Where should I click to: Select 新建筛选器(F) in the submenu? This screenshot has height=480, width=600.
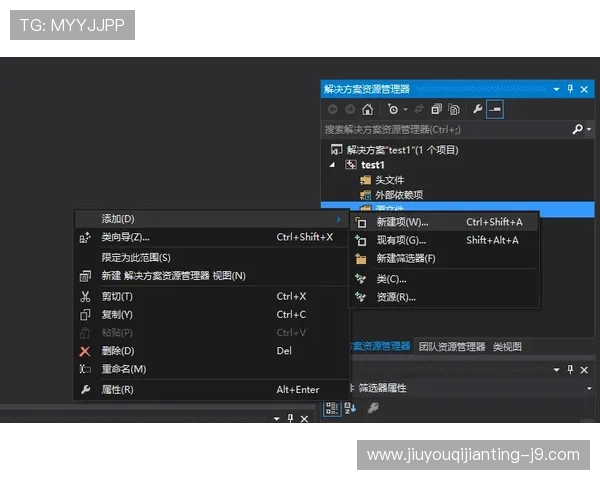pos(444,259)
